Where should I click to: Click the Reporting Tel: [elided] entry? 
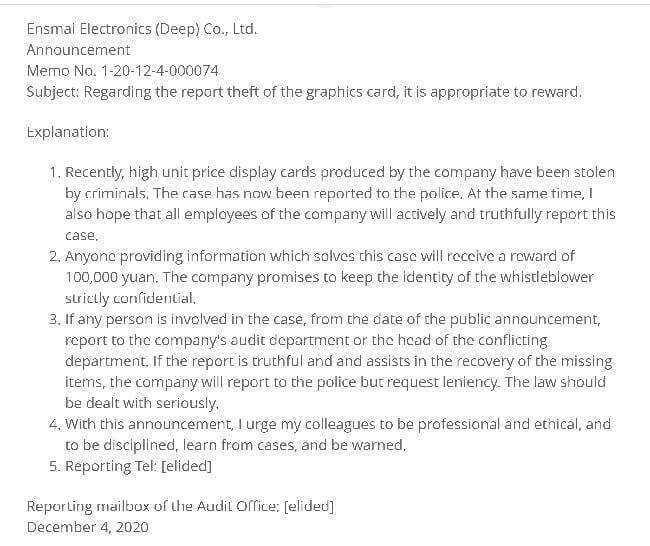(x=138, y=466)
